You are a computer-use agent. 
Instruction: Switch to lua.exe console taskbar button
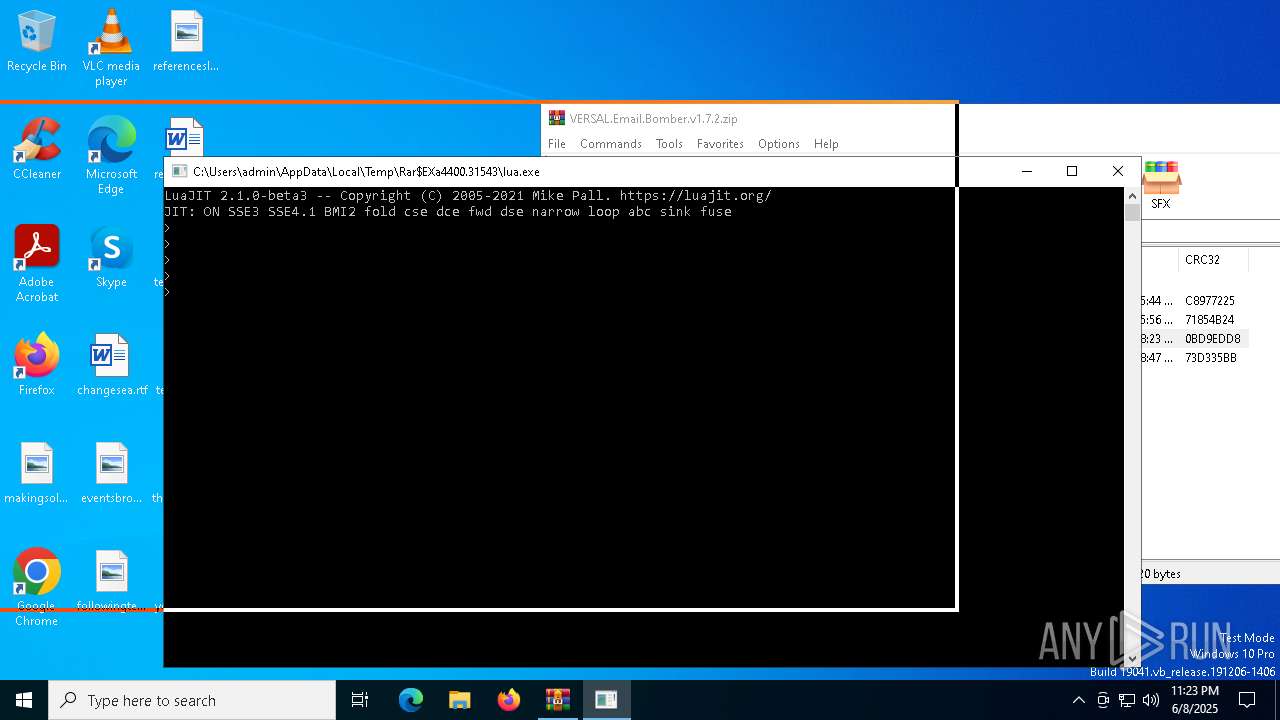[x=606, y=700]
